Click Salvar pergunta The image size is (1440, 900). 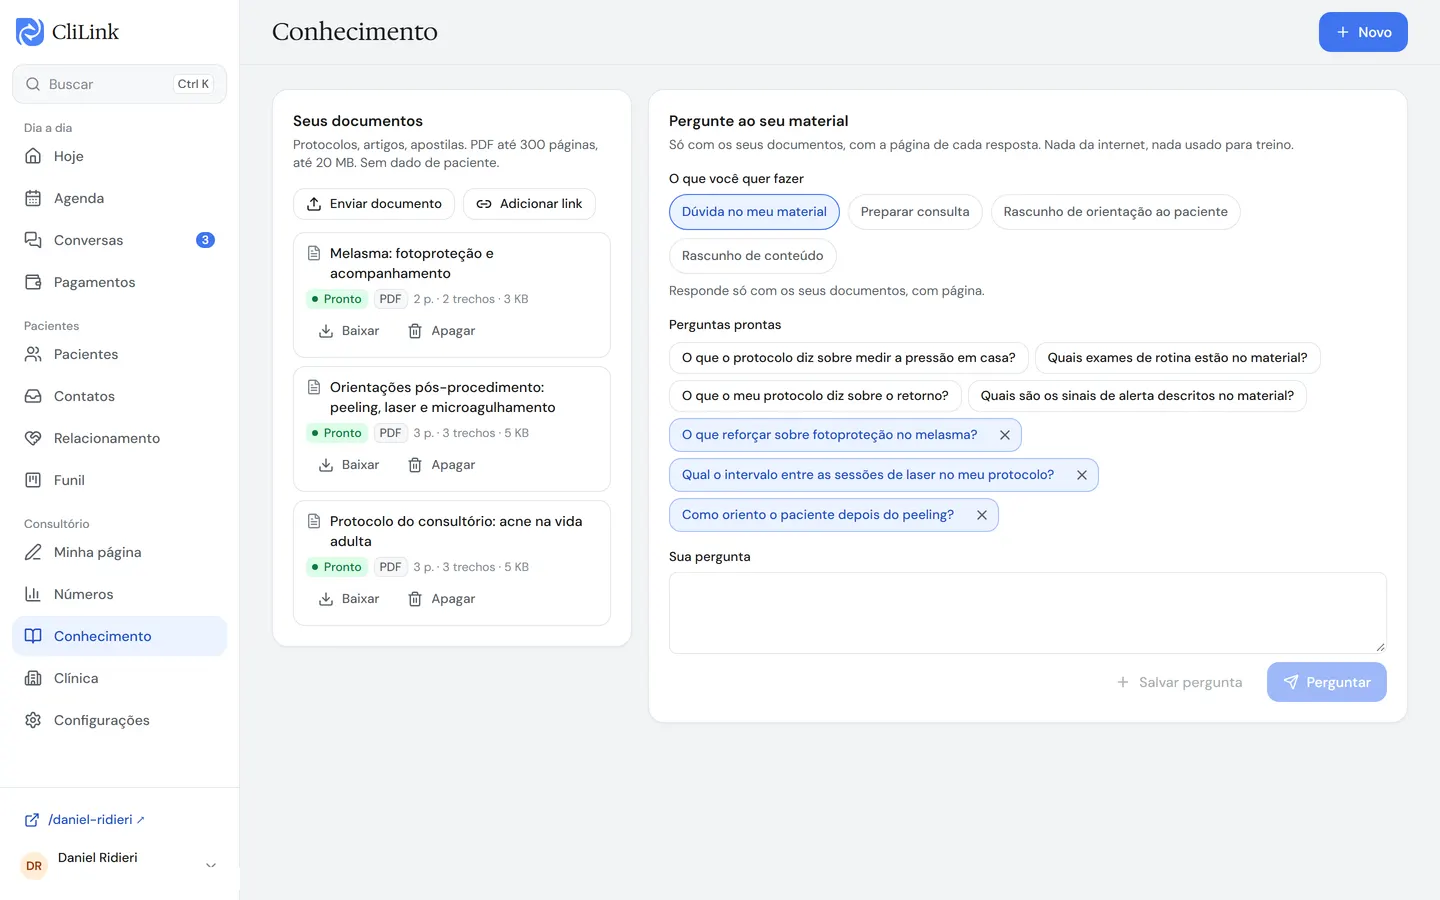tap(1179, 682)
